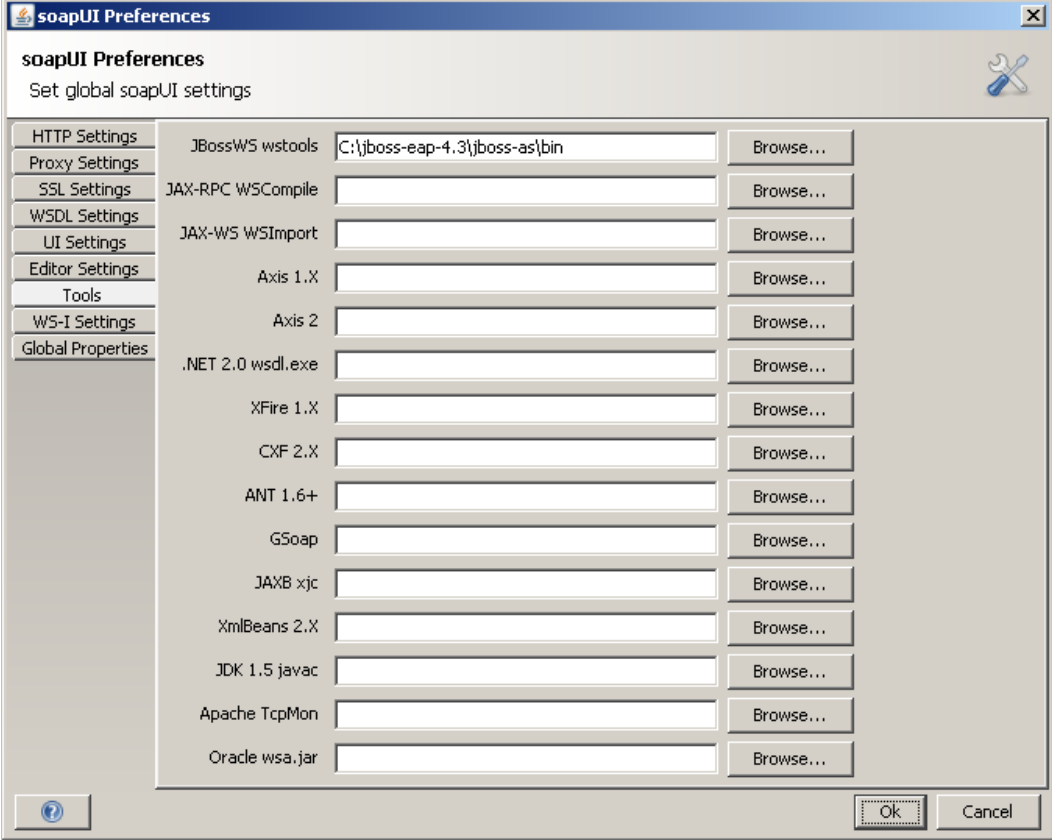
Task: Confirm preferences with Ok button
Action: [x=890, y=812]
